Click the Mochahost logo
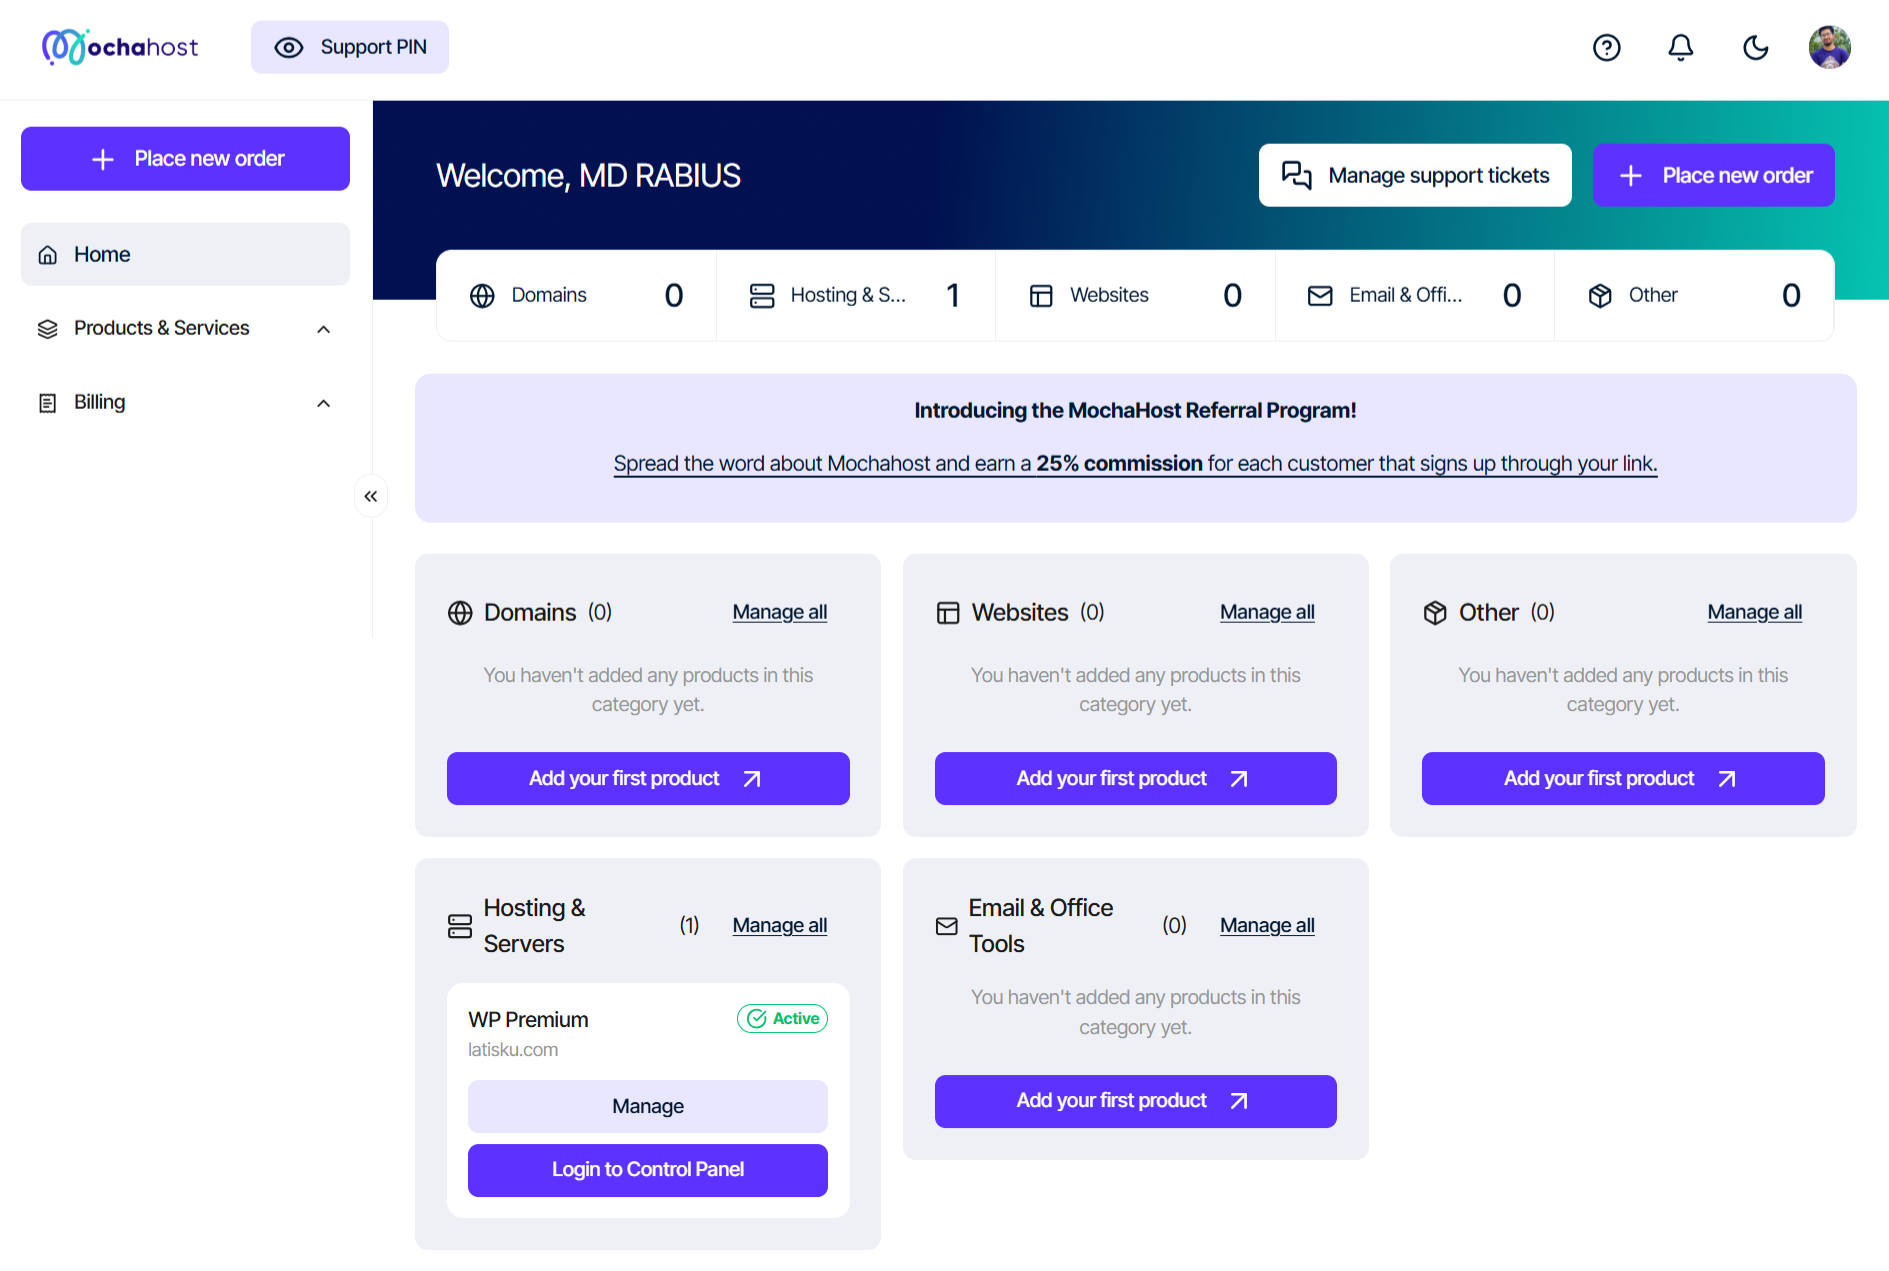 point(120,47)
